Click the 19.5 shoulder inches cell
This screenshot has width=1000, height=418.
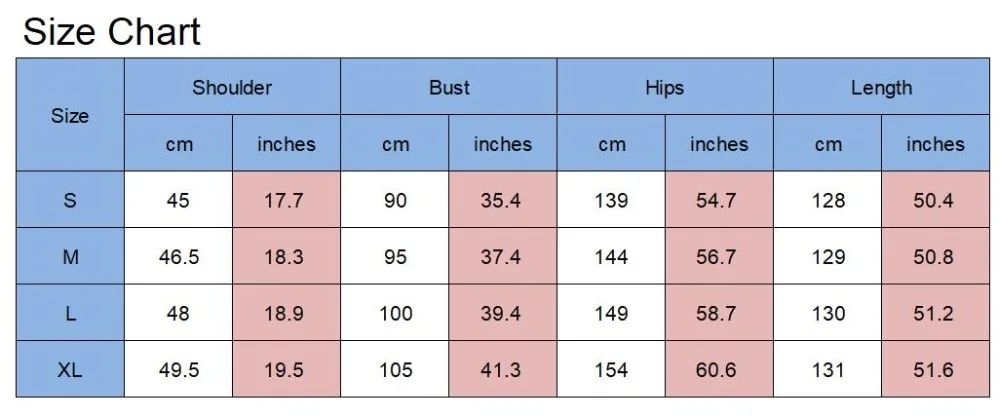[286, 369]
